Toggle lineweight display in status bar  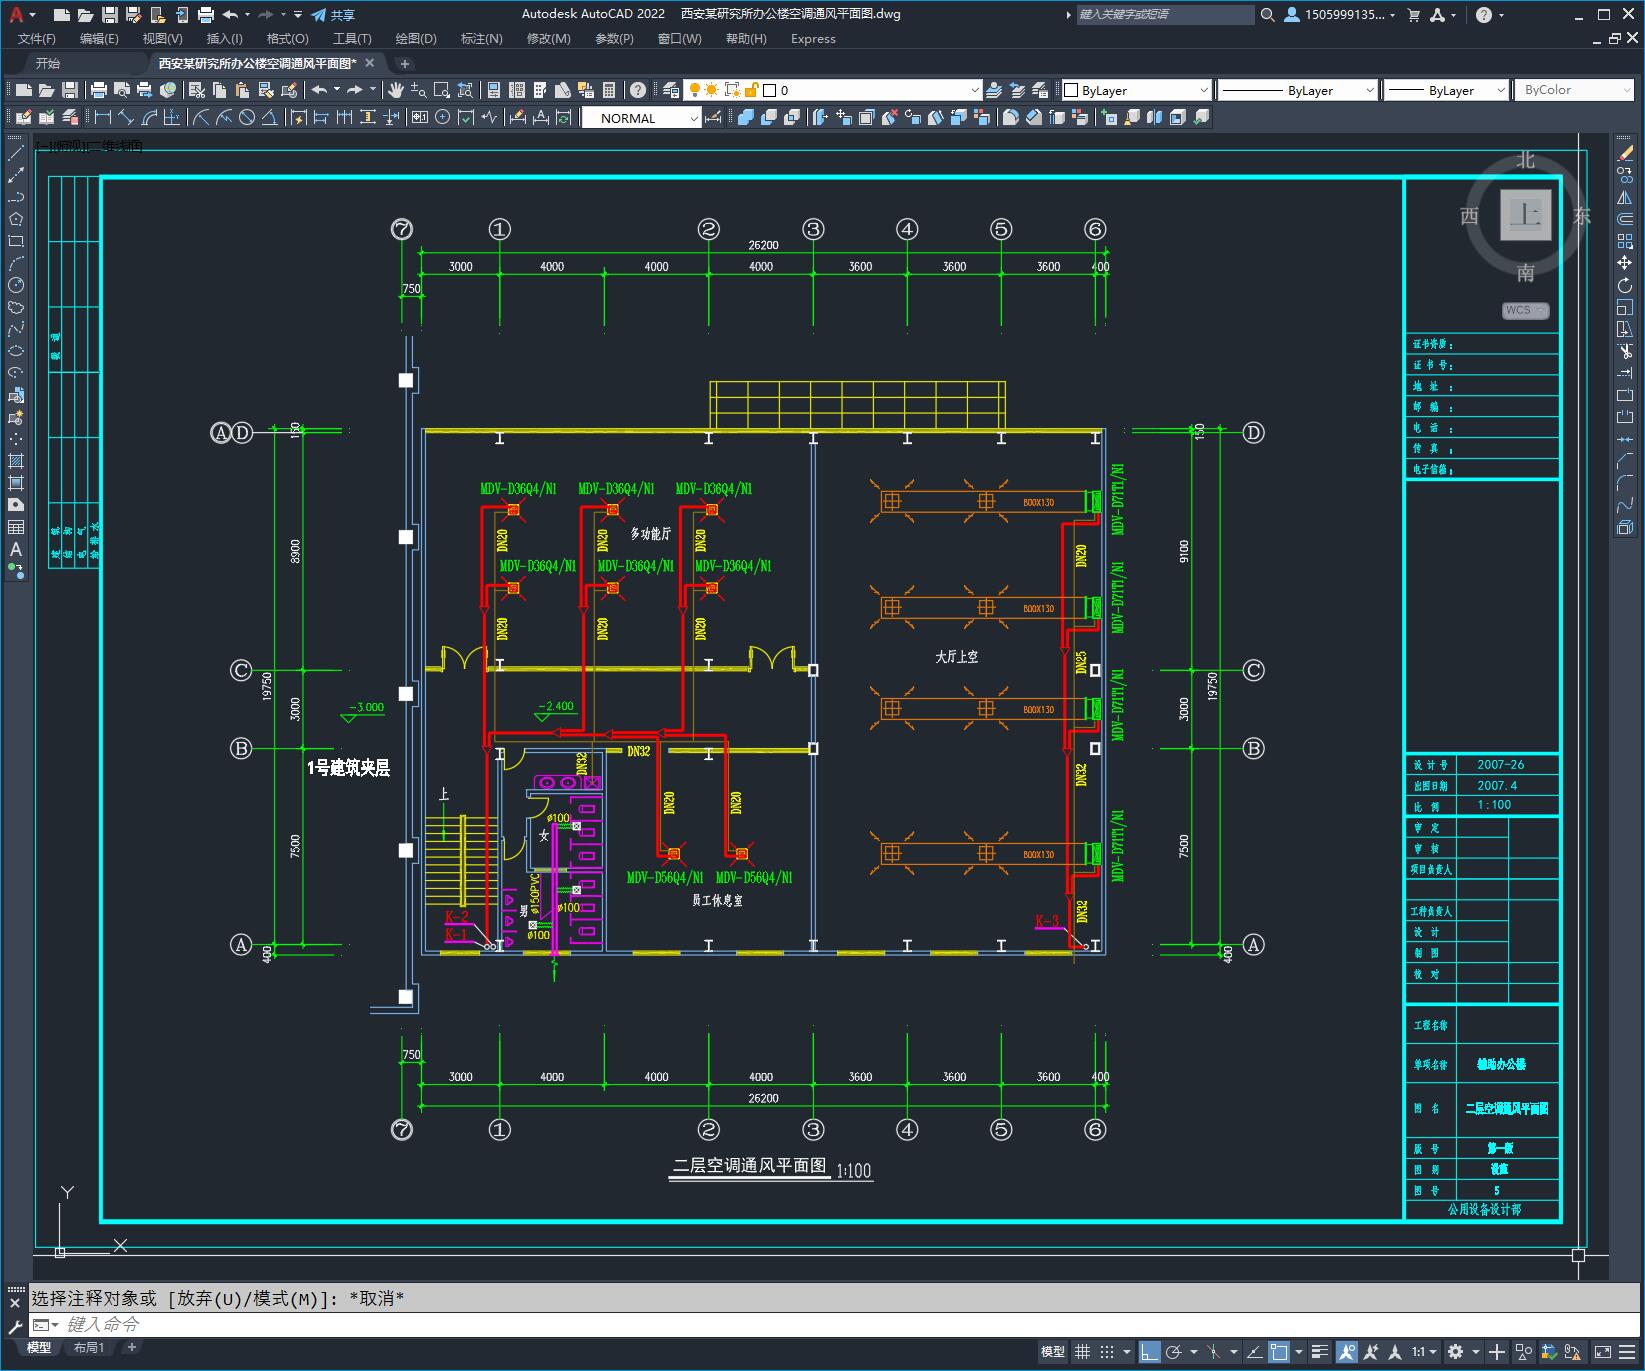pos(1320,1352)
